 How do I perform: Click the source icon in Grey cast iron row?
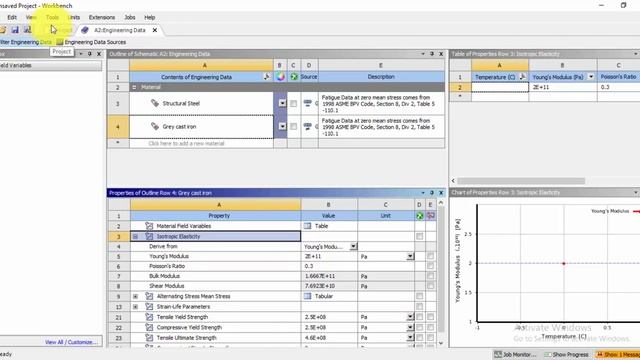308,127
